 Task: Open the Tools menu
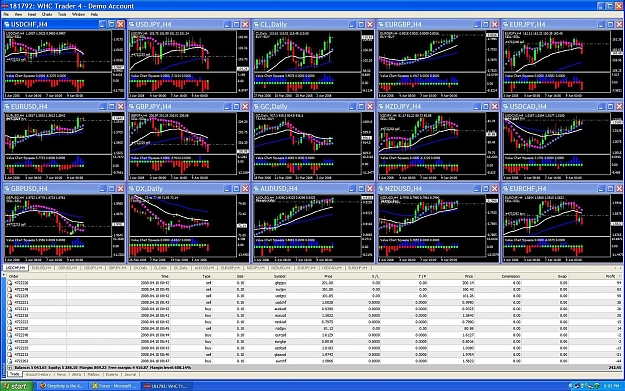62,14
